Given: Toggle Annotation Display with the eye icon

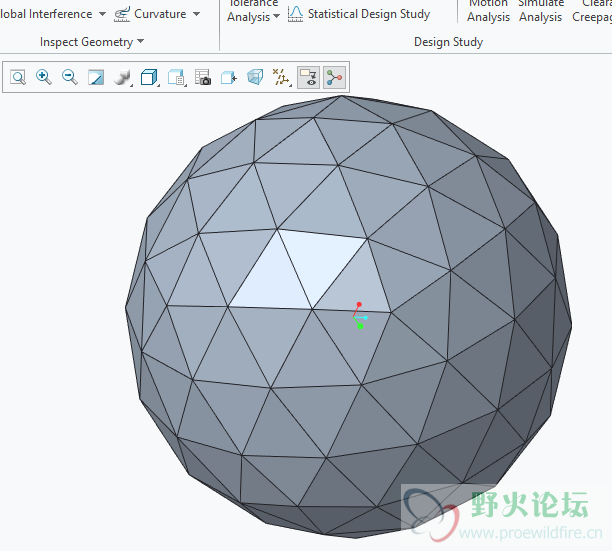Looking at the screenshot, I should (308, 77).
